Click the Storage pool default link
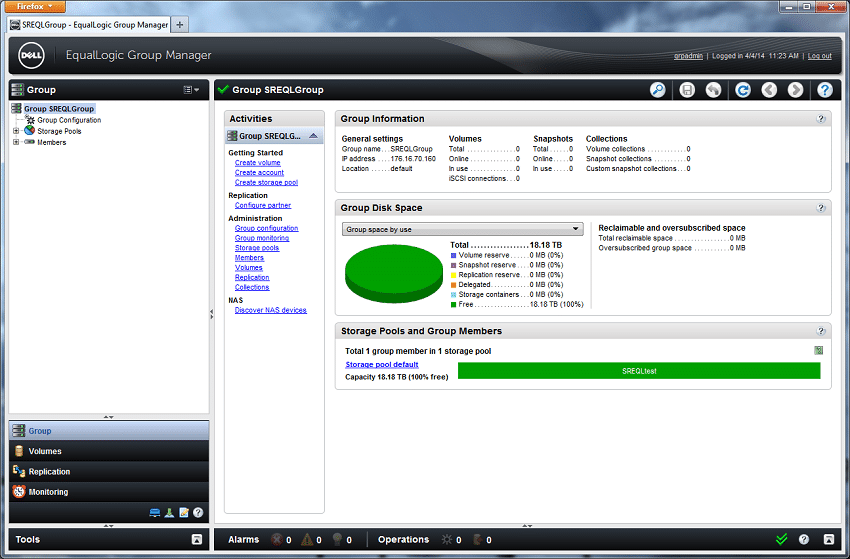 pos(382,364)
